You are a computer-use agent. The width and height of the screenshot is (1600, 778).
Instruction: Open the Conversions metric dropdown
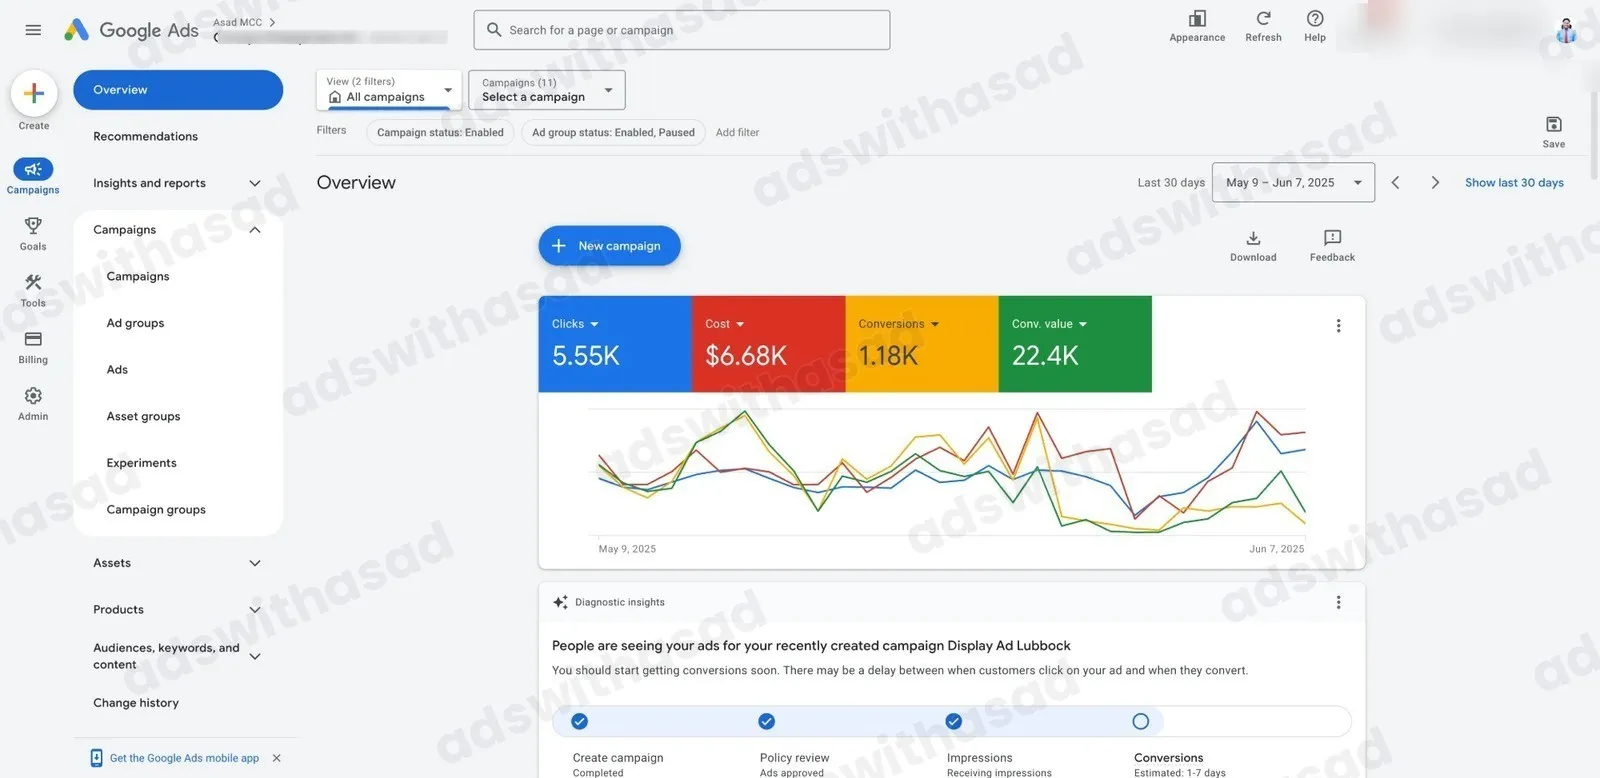(x=899, y=324)
